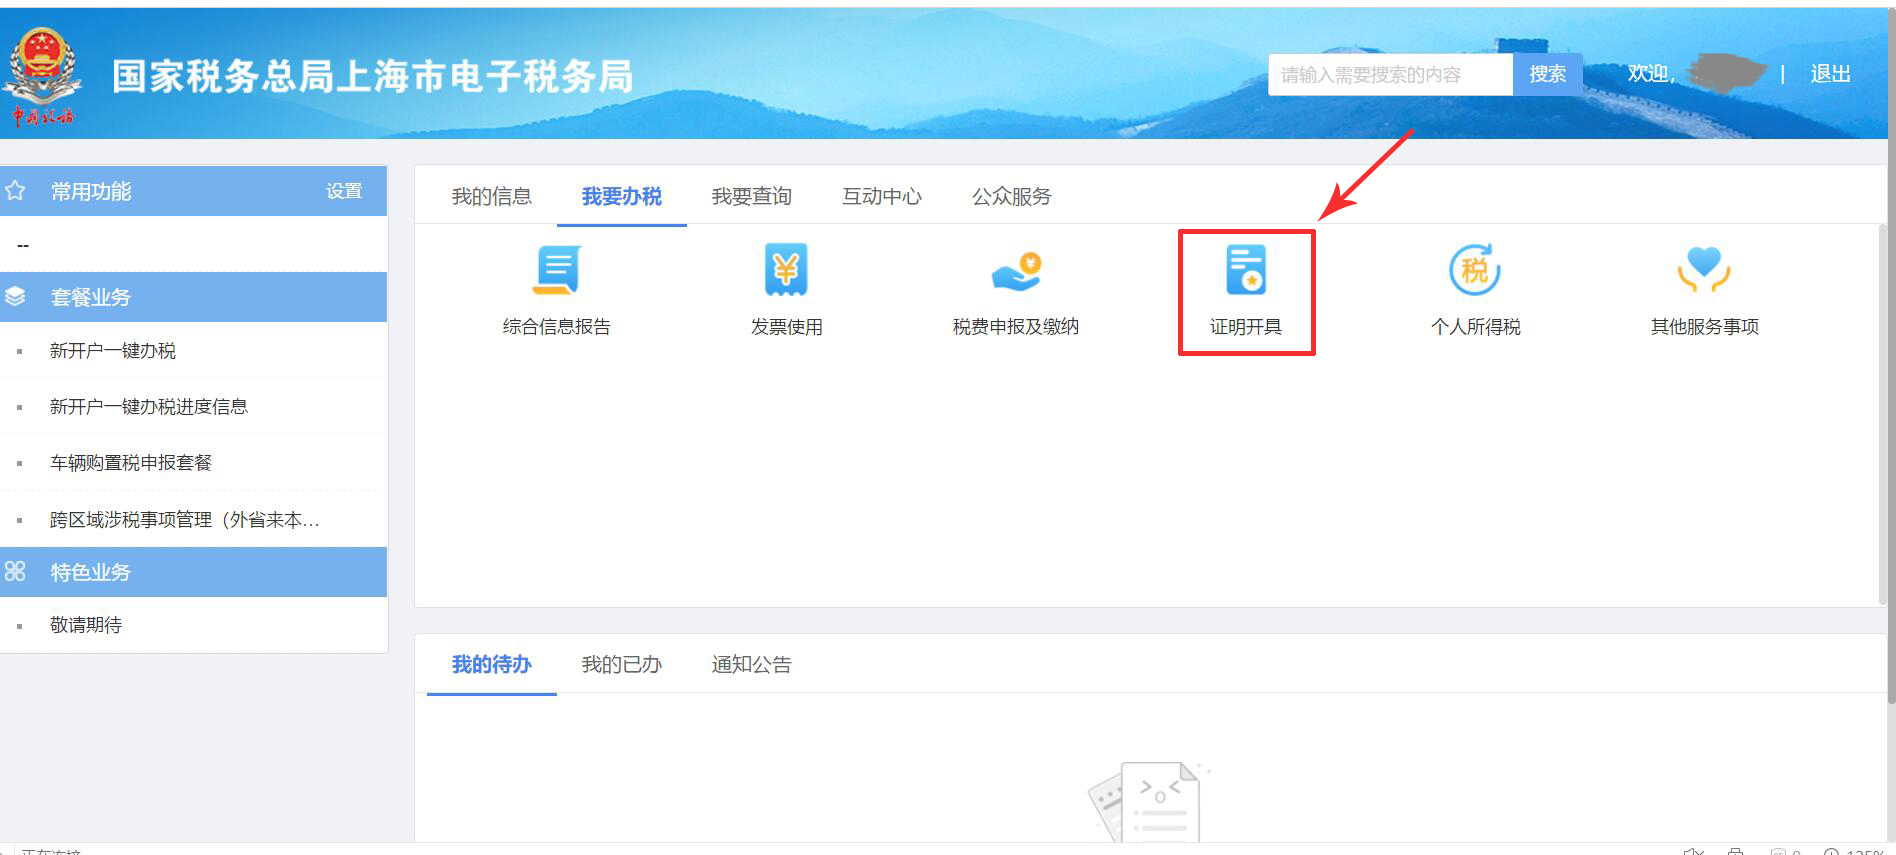Select the 我的待办 tab

pos(491,664)
